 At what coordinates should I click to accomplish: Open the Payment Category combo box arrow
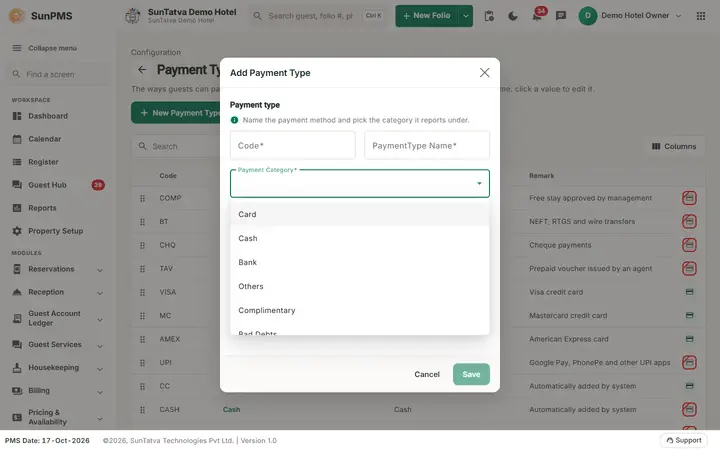point(479,183)
